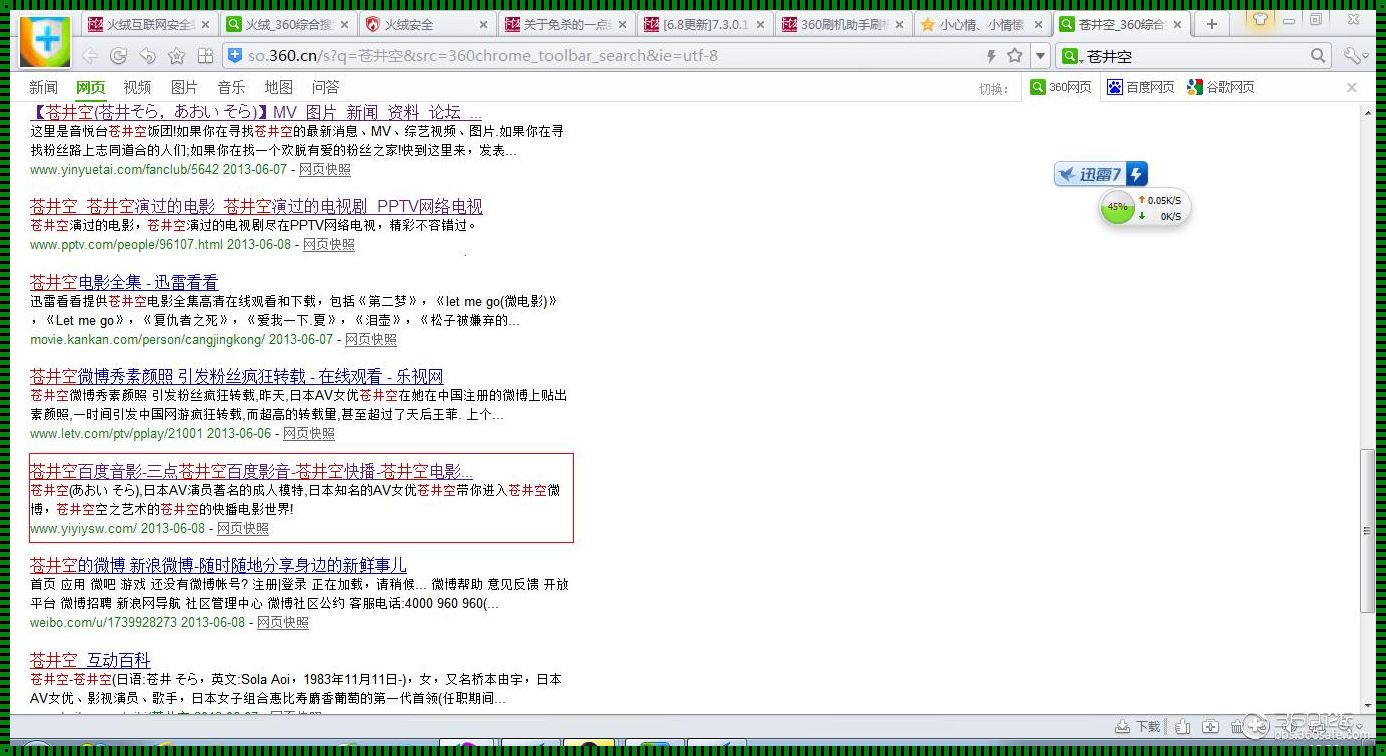Open the 音乐 search category
This screenshot has width=1386, height=756.
click(232, 88)
